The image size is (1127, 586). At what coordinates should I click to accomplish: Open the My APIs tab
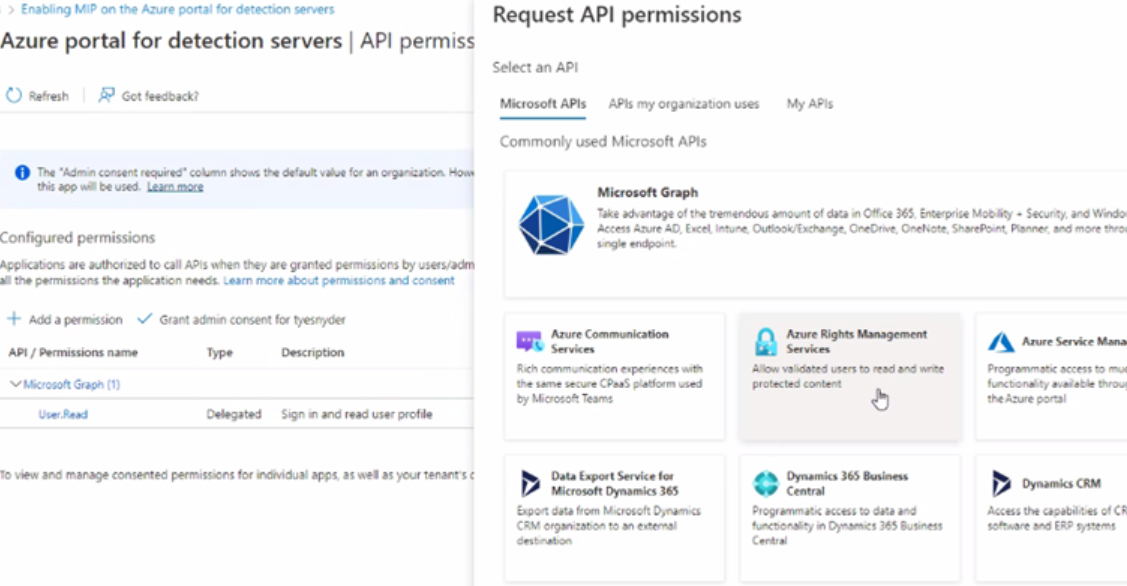click(x=809, y=104)
